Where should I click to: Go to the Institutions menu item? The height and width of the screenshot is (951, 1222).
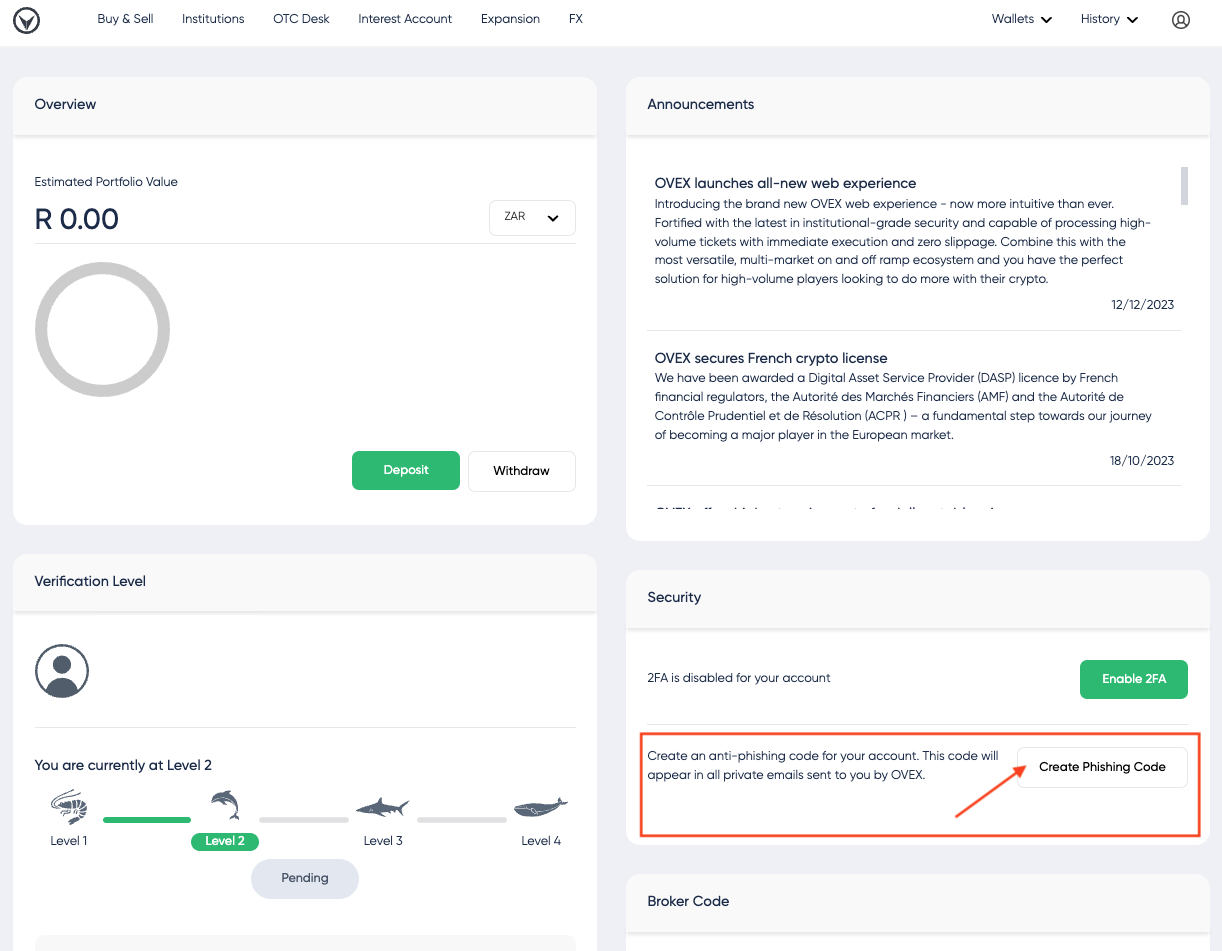click(x=213, y=19)
